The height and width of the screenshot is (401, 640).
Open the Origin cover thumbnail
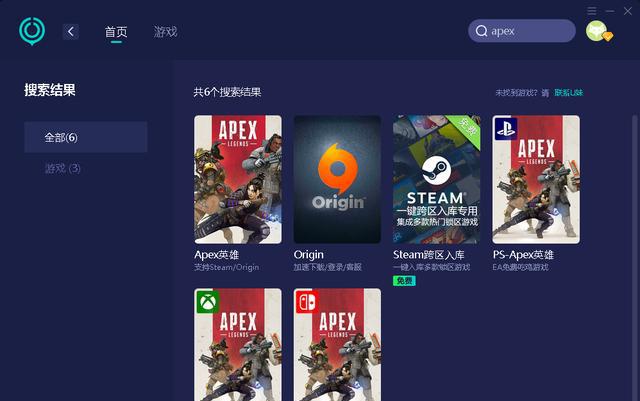[337, 179]
